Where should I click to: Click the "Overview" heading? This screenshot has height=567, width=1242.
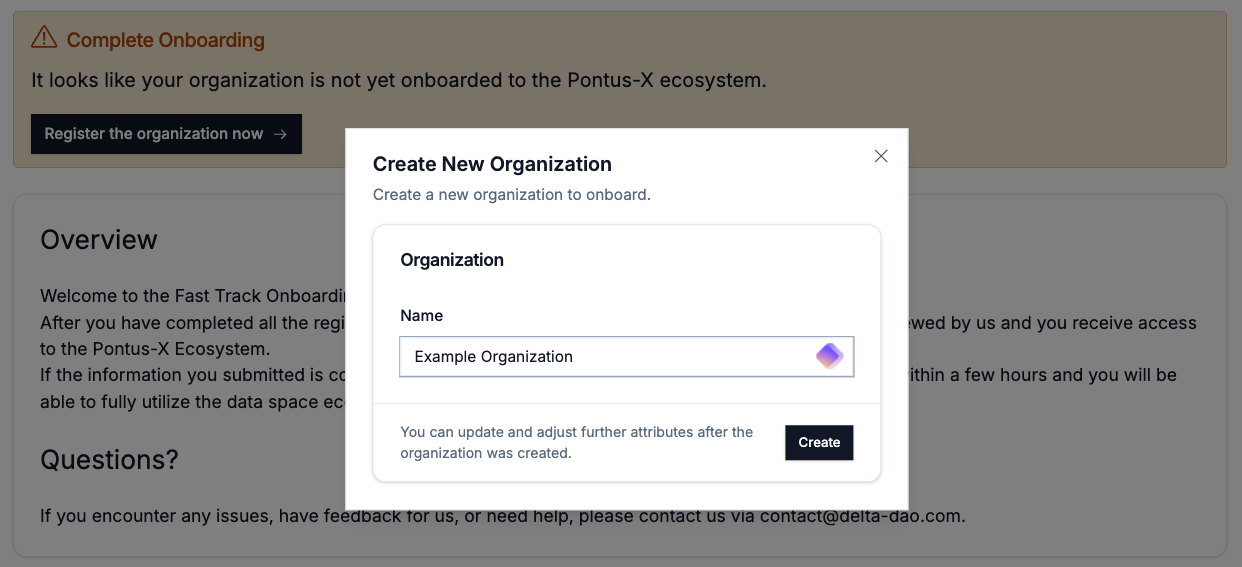99,240
